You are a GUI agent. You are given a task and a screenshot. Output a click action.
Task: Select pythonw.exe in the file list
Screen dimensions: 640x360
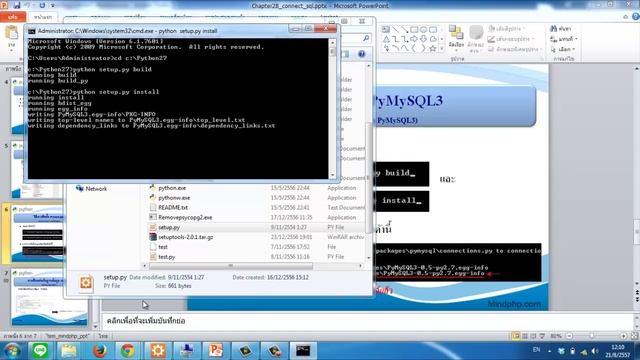click(174, 198)
